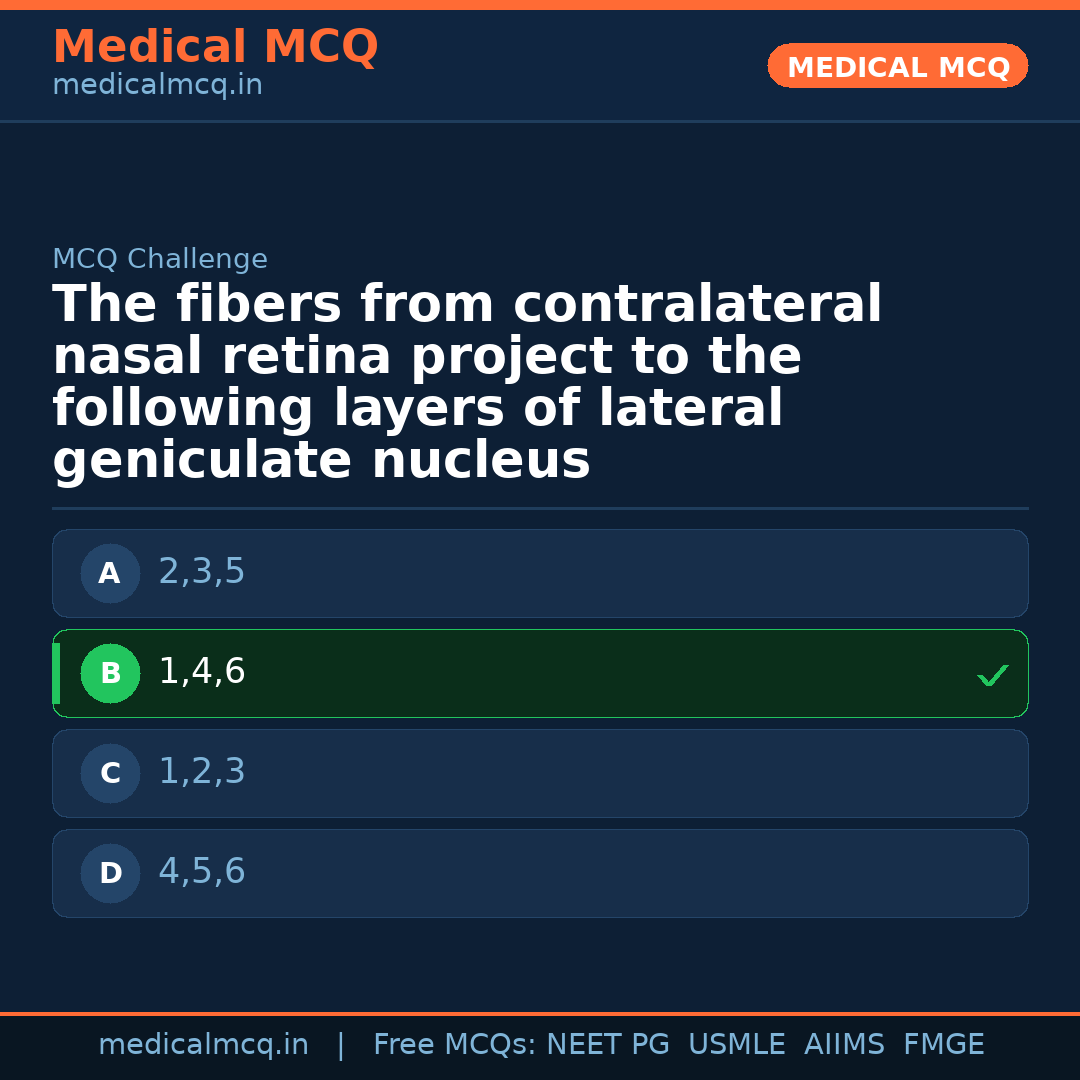Open medicalmcq.in link in the footer
This screenshot has width=1080, height=1080.
coord(203,1045)
